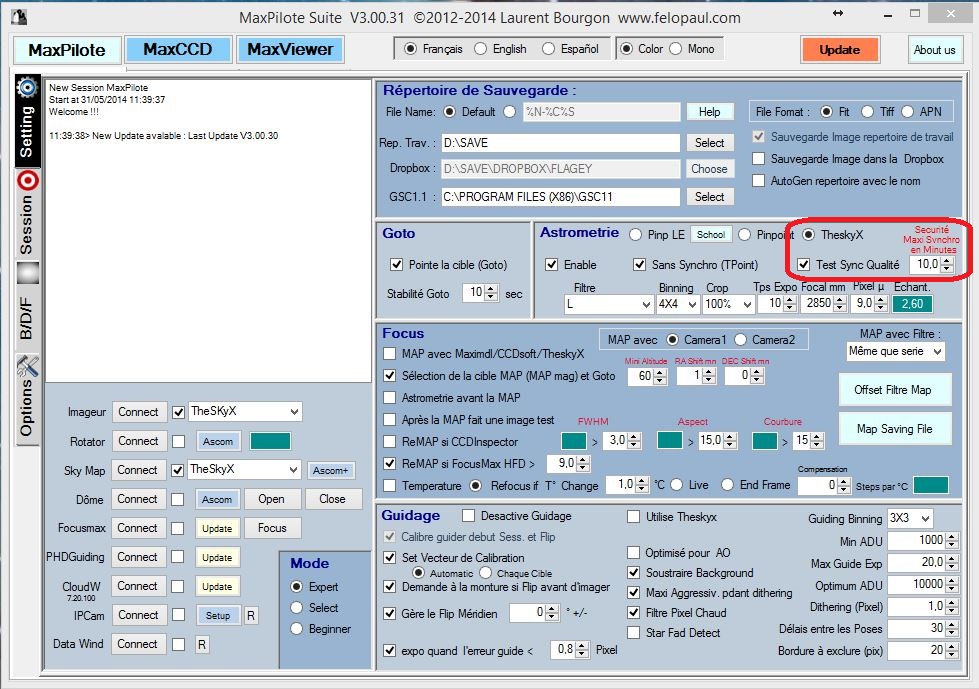
Task: Enable Star Fad Detect
Action: [633, 632]
